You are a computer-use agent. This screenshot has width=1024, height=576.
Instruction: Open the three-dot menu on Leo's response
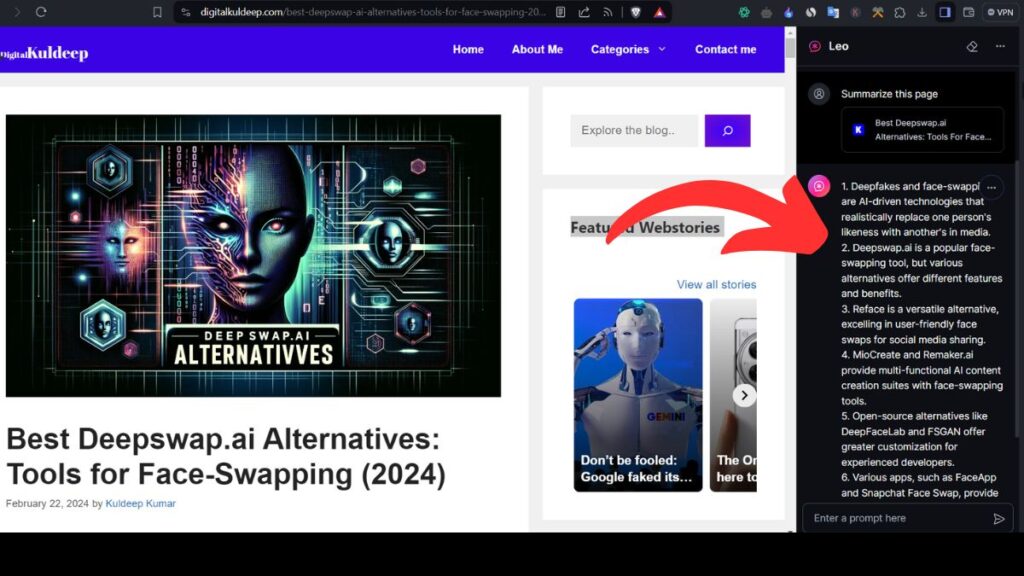point(991,187)
